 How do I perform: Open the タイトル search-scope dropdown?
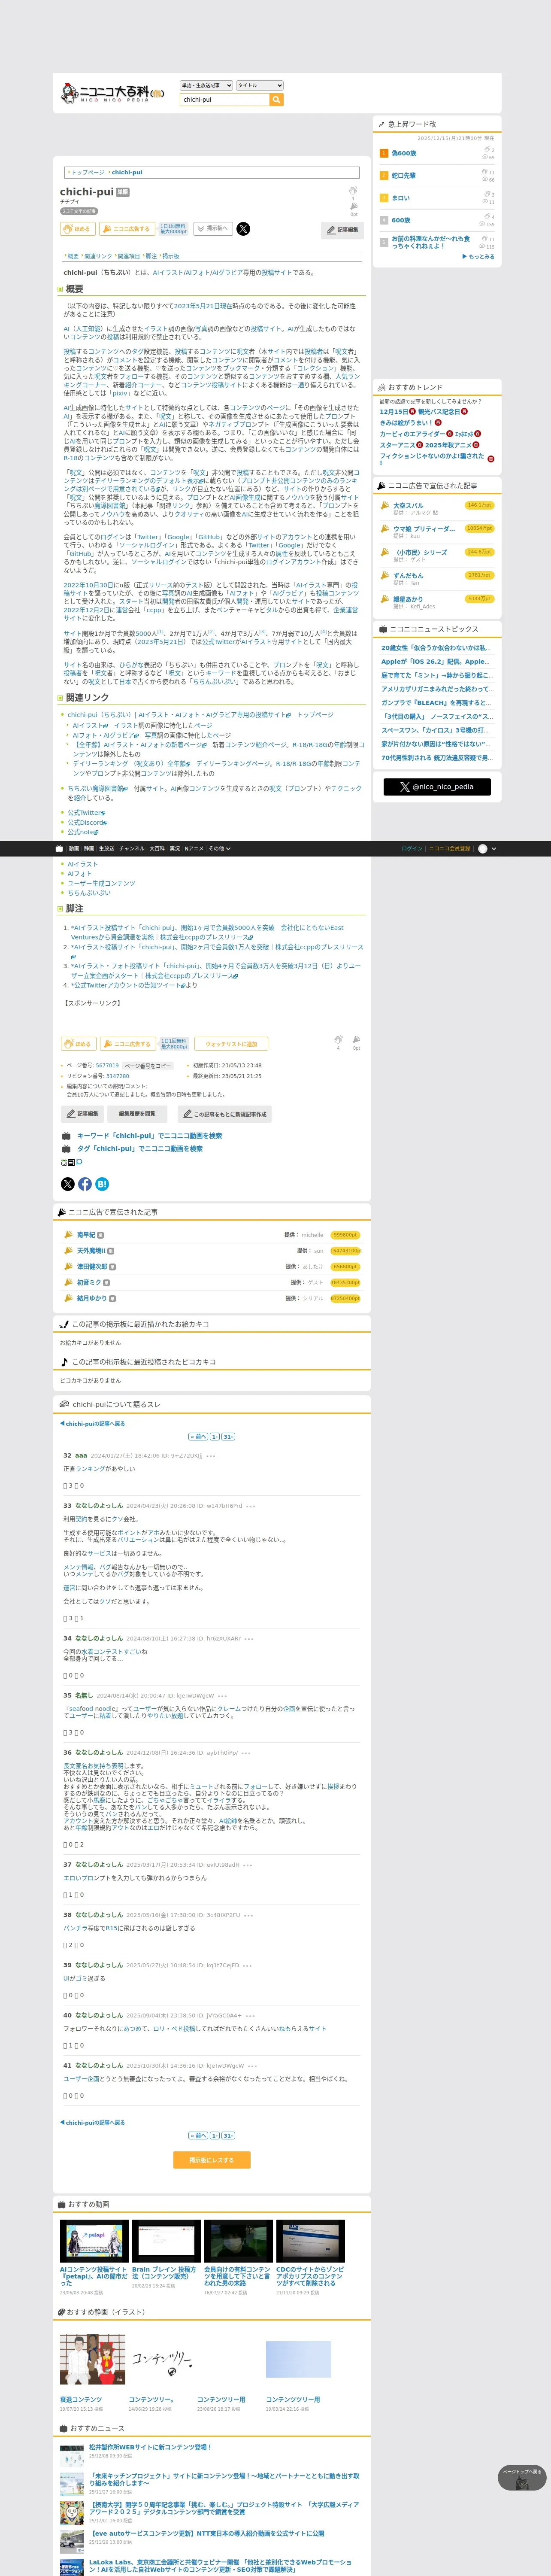(259, 86)
